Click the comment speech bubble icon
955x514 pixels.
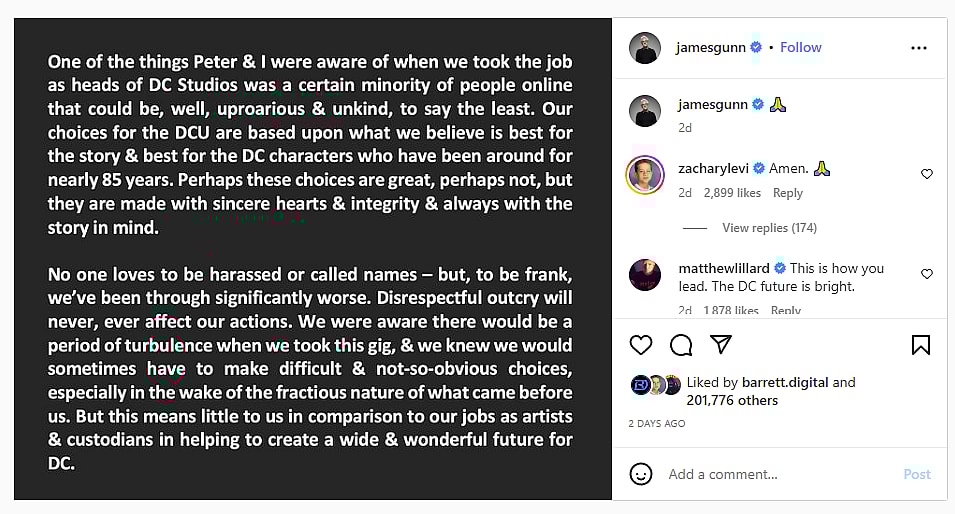click(x=681, y=345)
